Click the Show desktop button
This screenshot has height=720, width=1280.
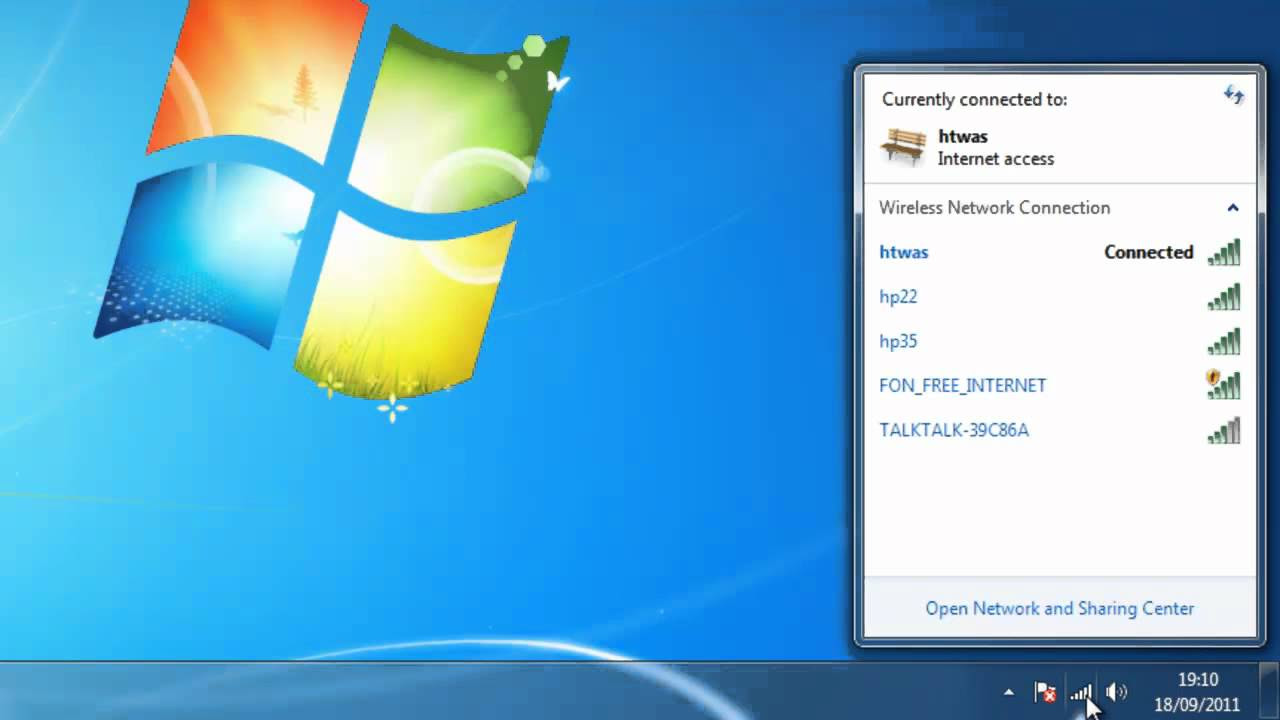(x=1271, y=691)
